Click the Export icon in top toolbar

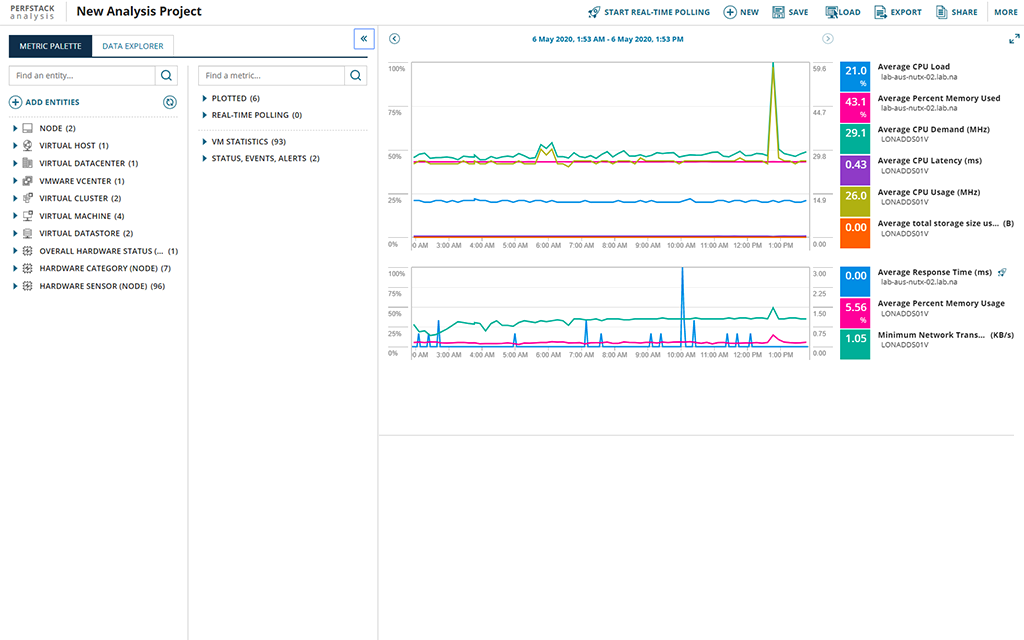point(880,12)
